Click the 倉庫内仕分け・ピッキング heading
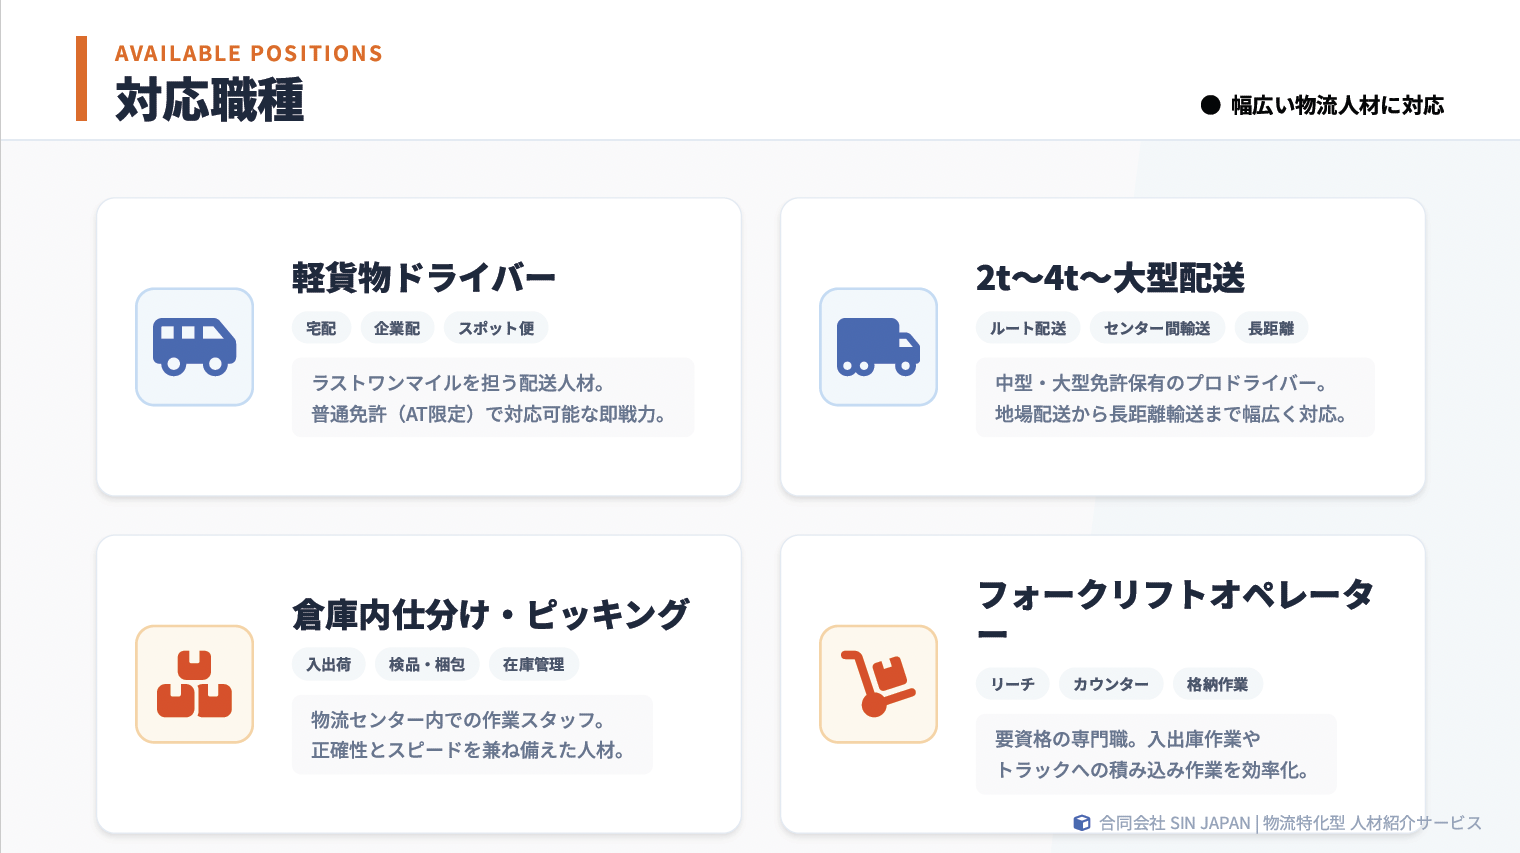 [x=490, y=614]
